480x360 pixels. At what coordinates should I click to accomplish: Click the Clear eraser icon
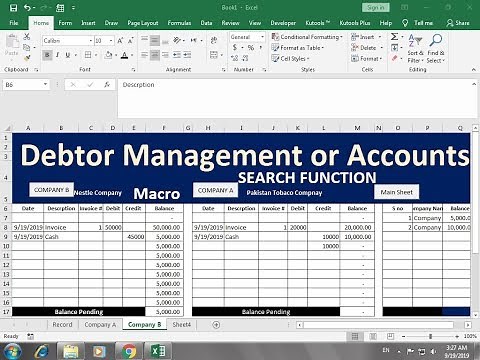click(394, 58)
